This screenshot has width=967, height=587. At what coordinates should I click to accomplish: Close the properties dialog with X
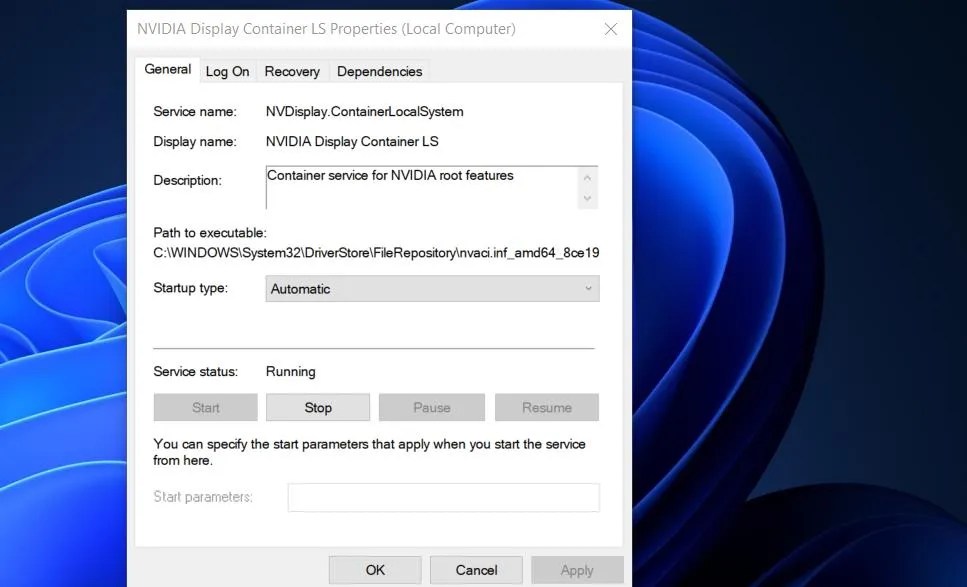(611, 29)
